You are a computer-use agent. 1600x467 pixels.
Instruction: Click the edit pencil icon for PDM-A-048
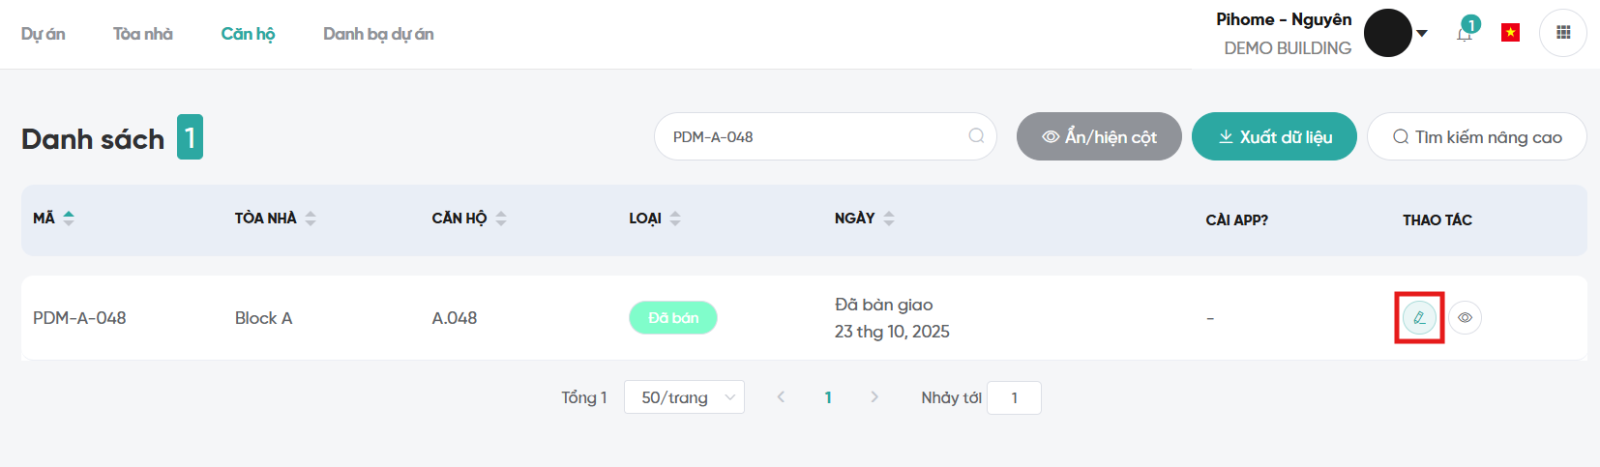pos(1419,318)
